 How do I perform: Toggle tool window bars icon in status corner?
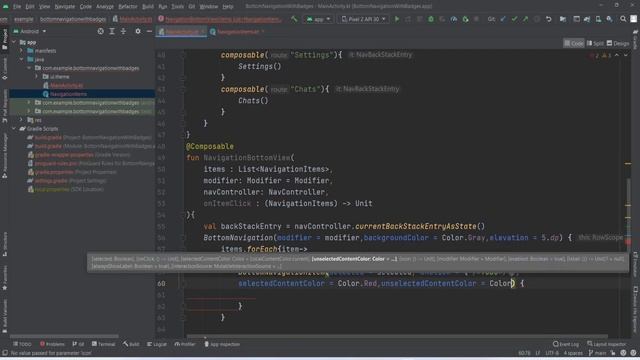coord(4,353)
